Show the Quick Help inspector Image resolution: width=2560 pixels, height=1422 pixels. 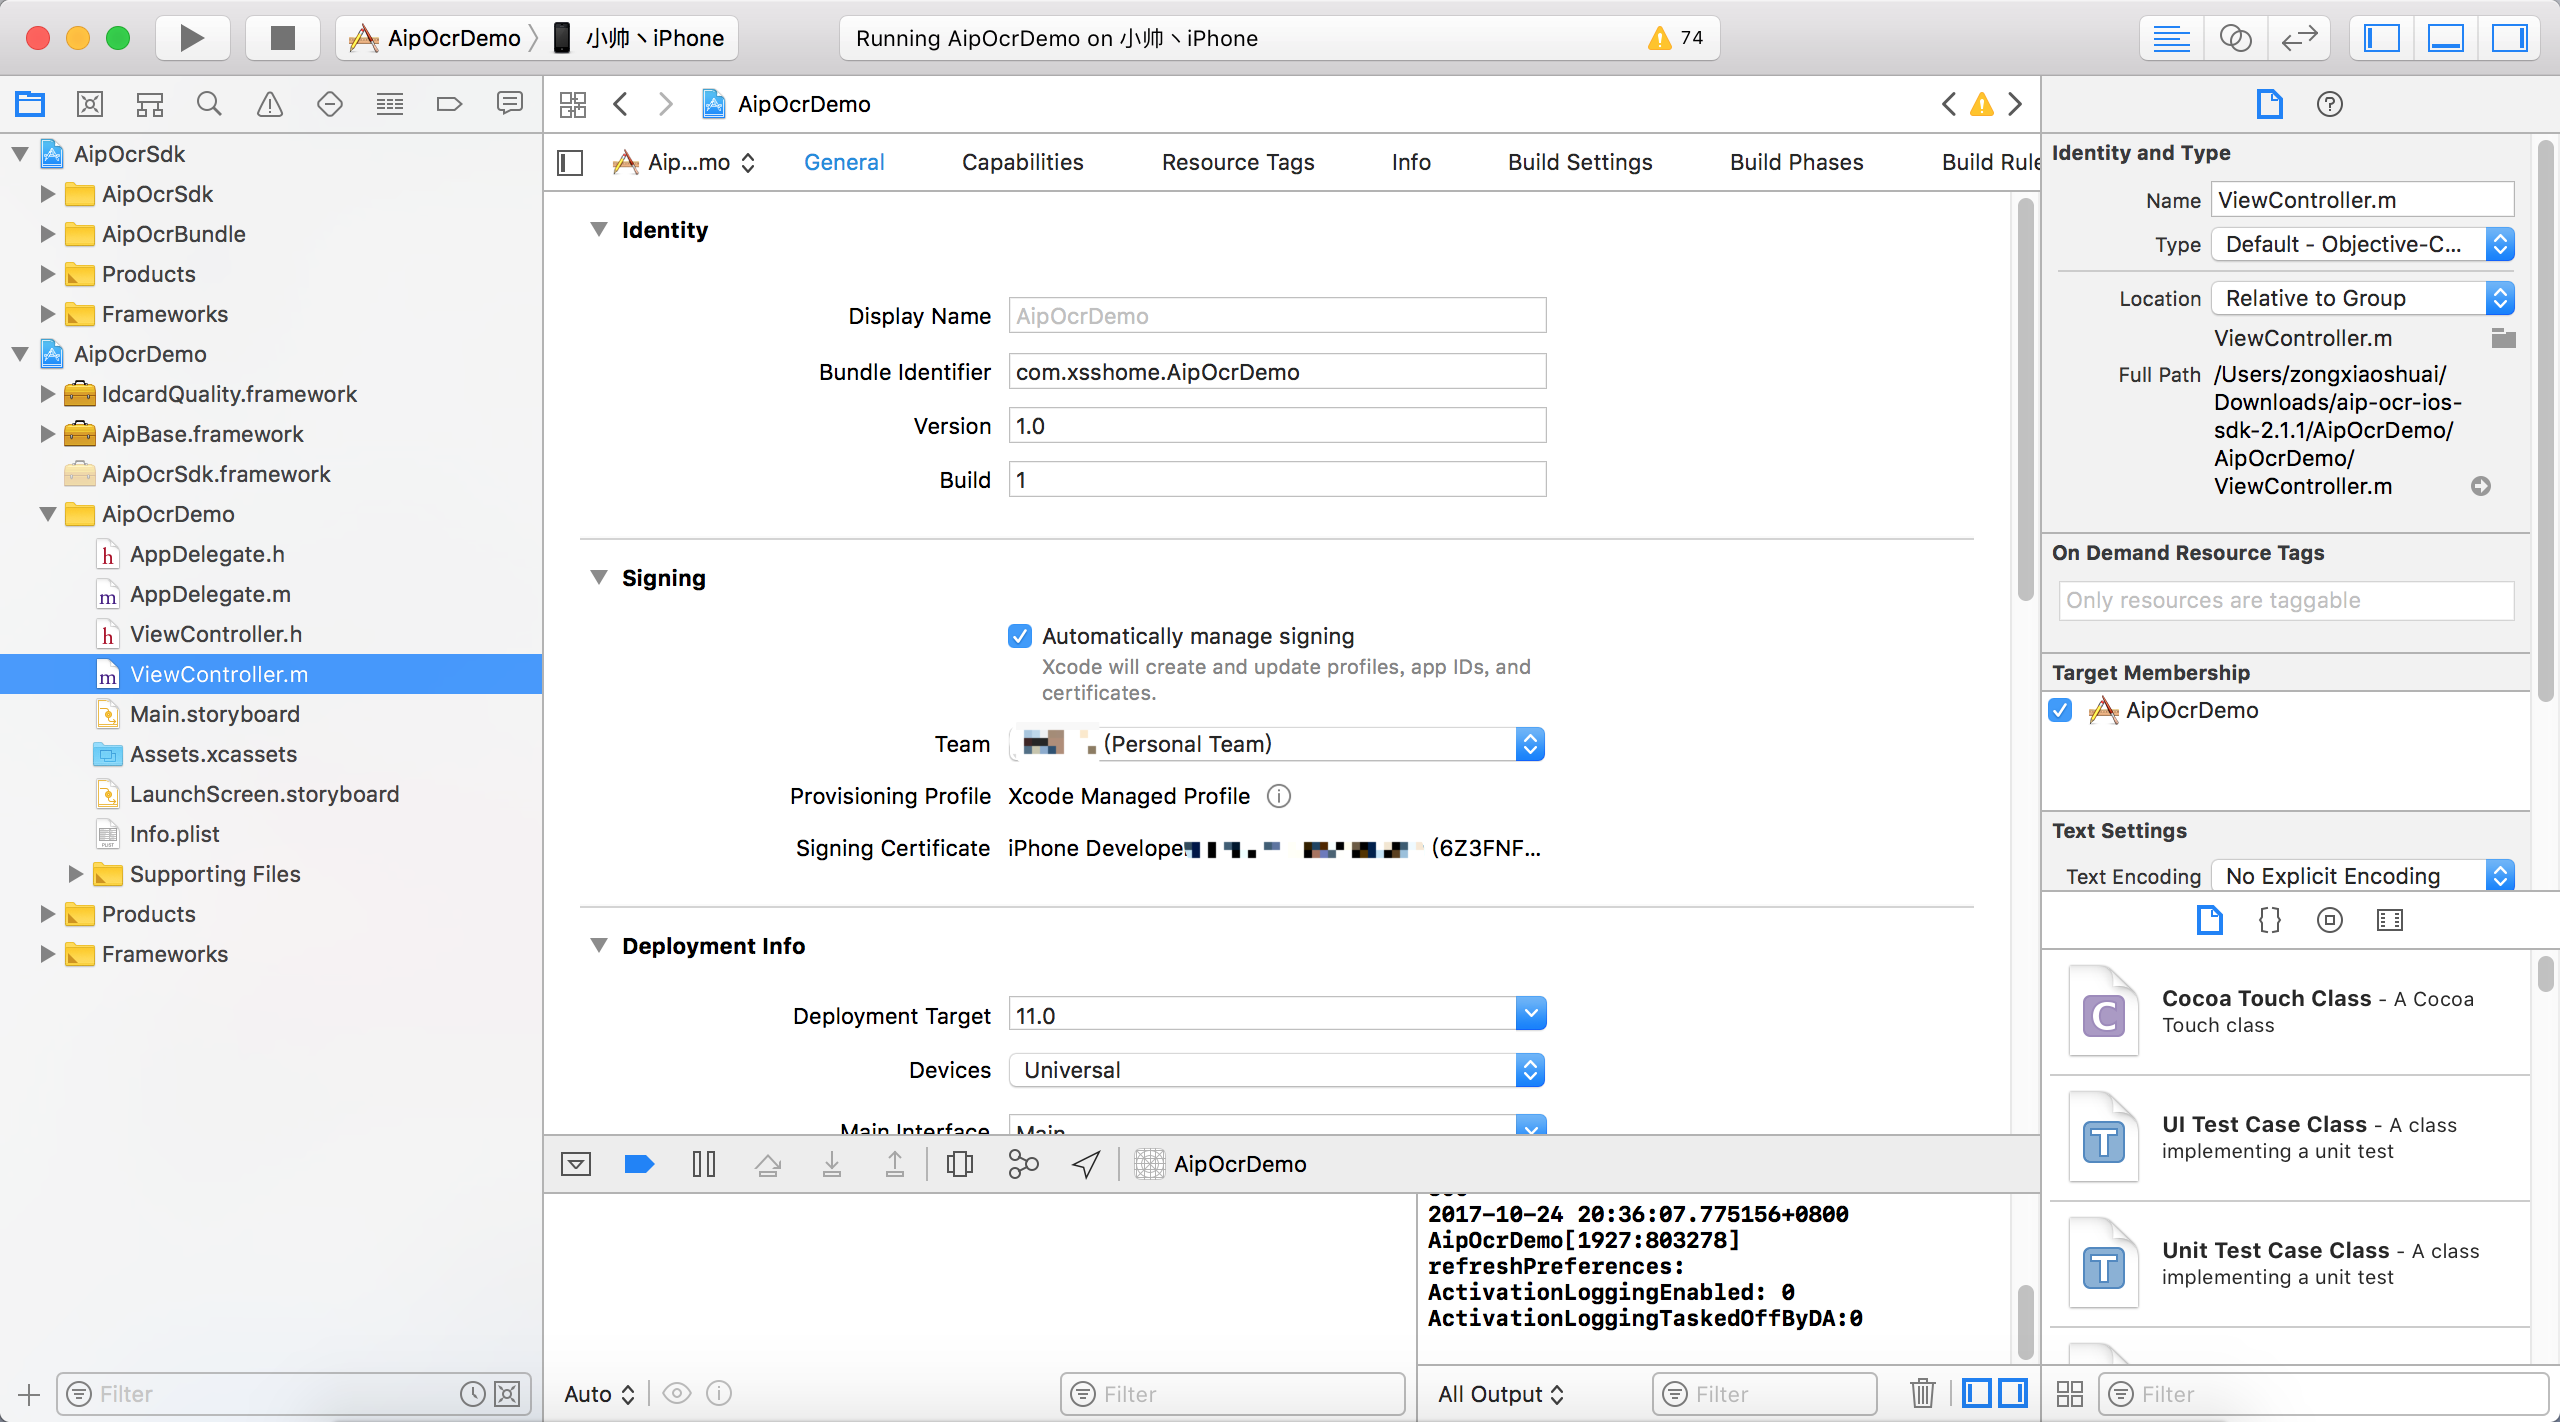2330,104
